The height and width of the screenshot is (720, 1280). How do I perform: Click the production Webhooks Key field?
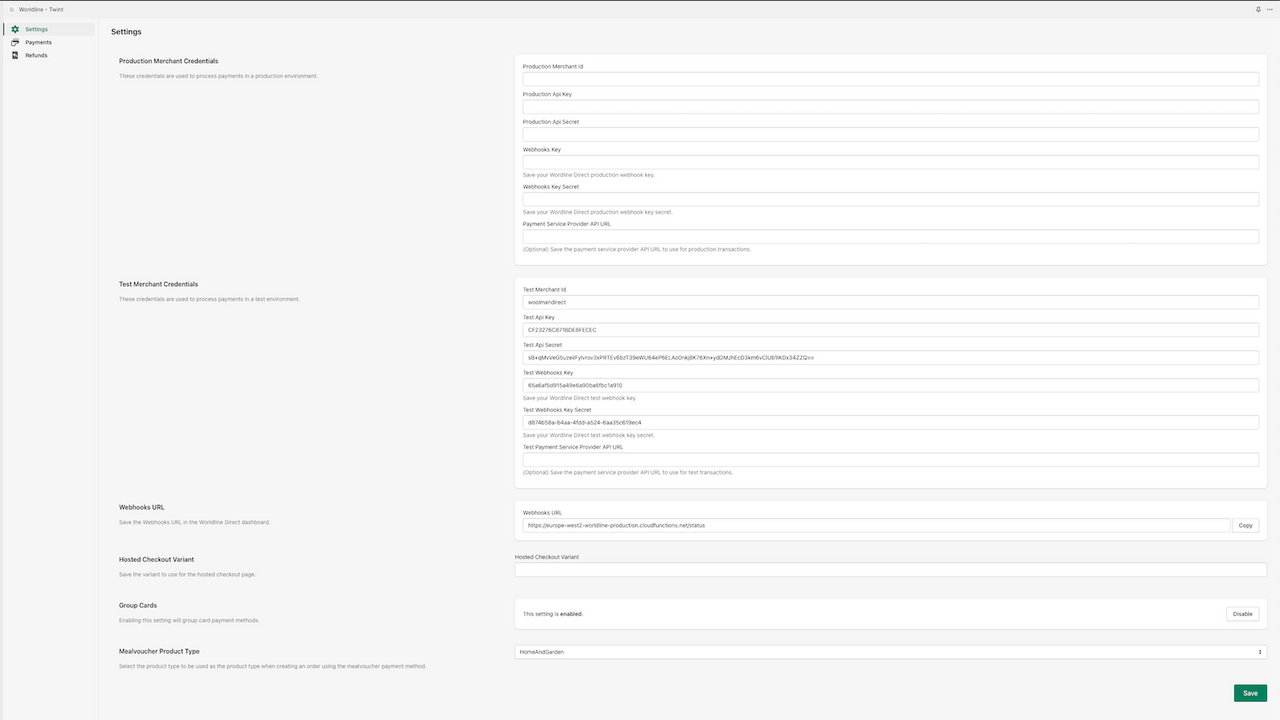[x=891, y=162]
